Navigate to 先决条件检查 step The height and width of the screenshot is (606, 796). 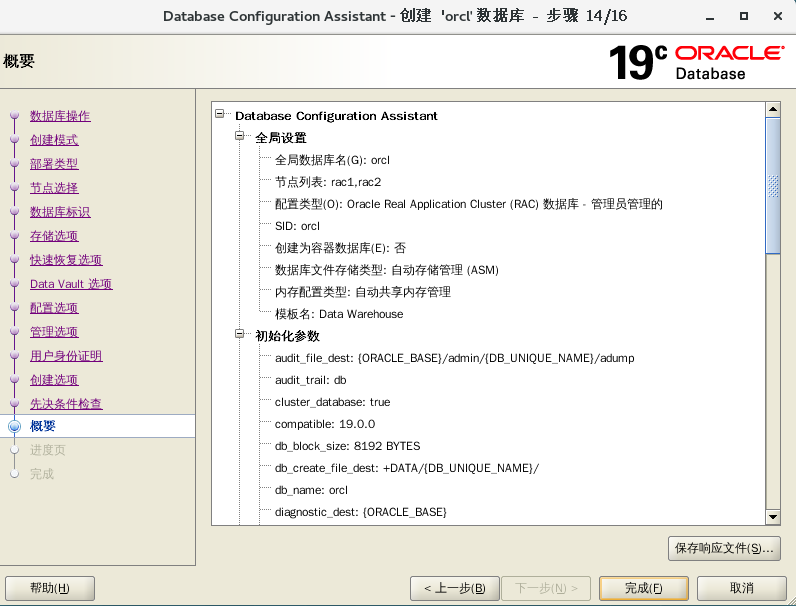(x=66, y=404)
